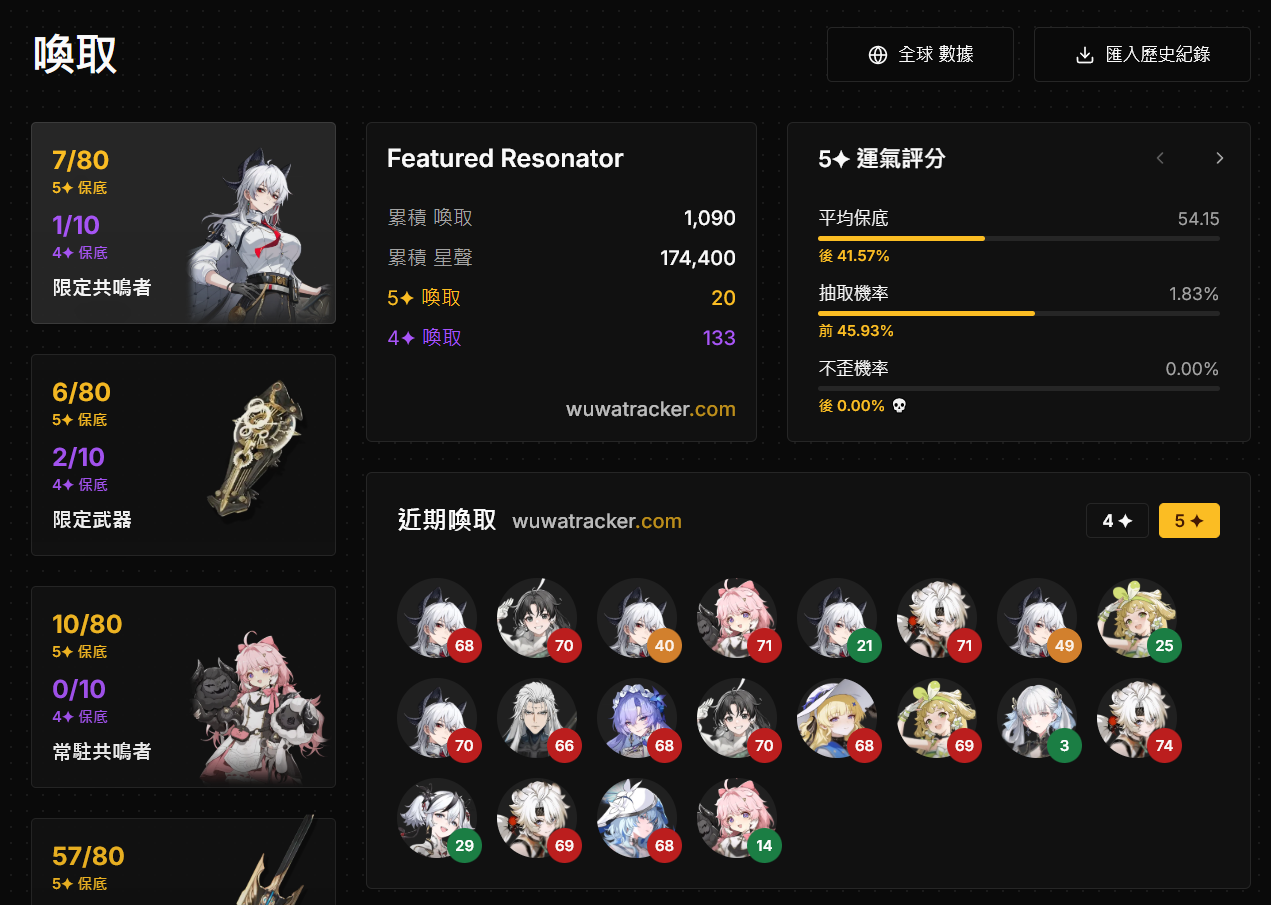
Task: Click the avatar with the red 74 badge
Action: (x=1137, y=718)
